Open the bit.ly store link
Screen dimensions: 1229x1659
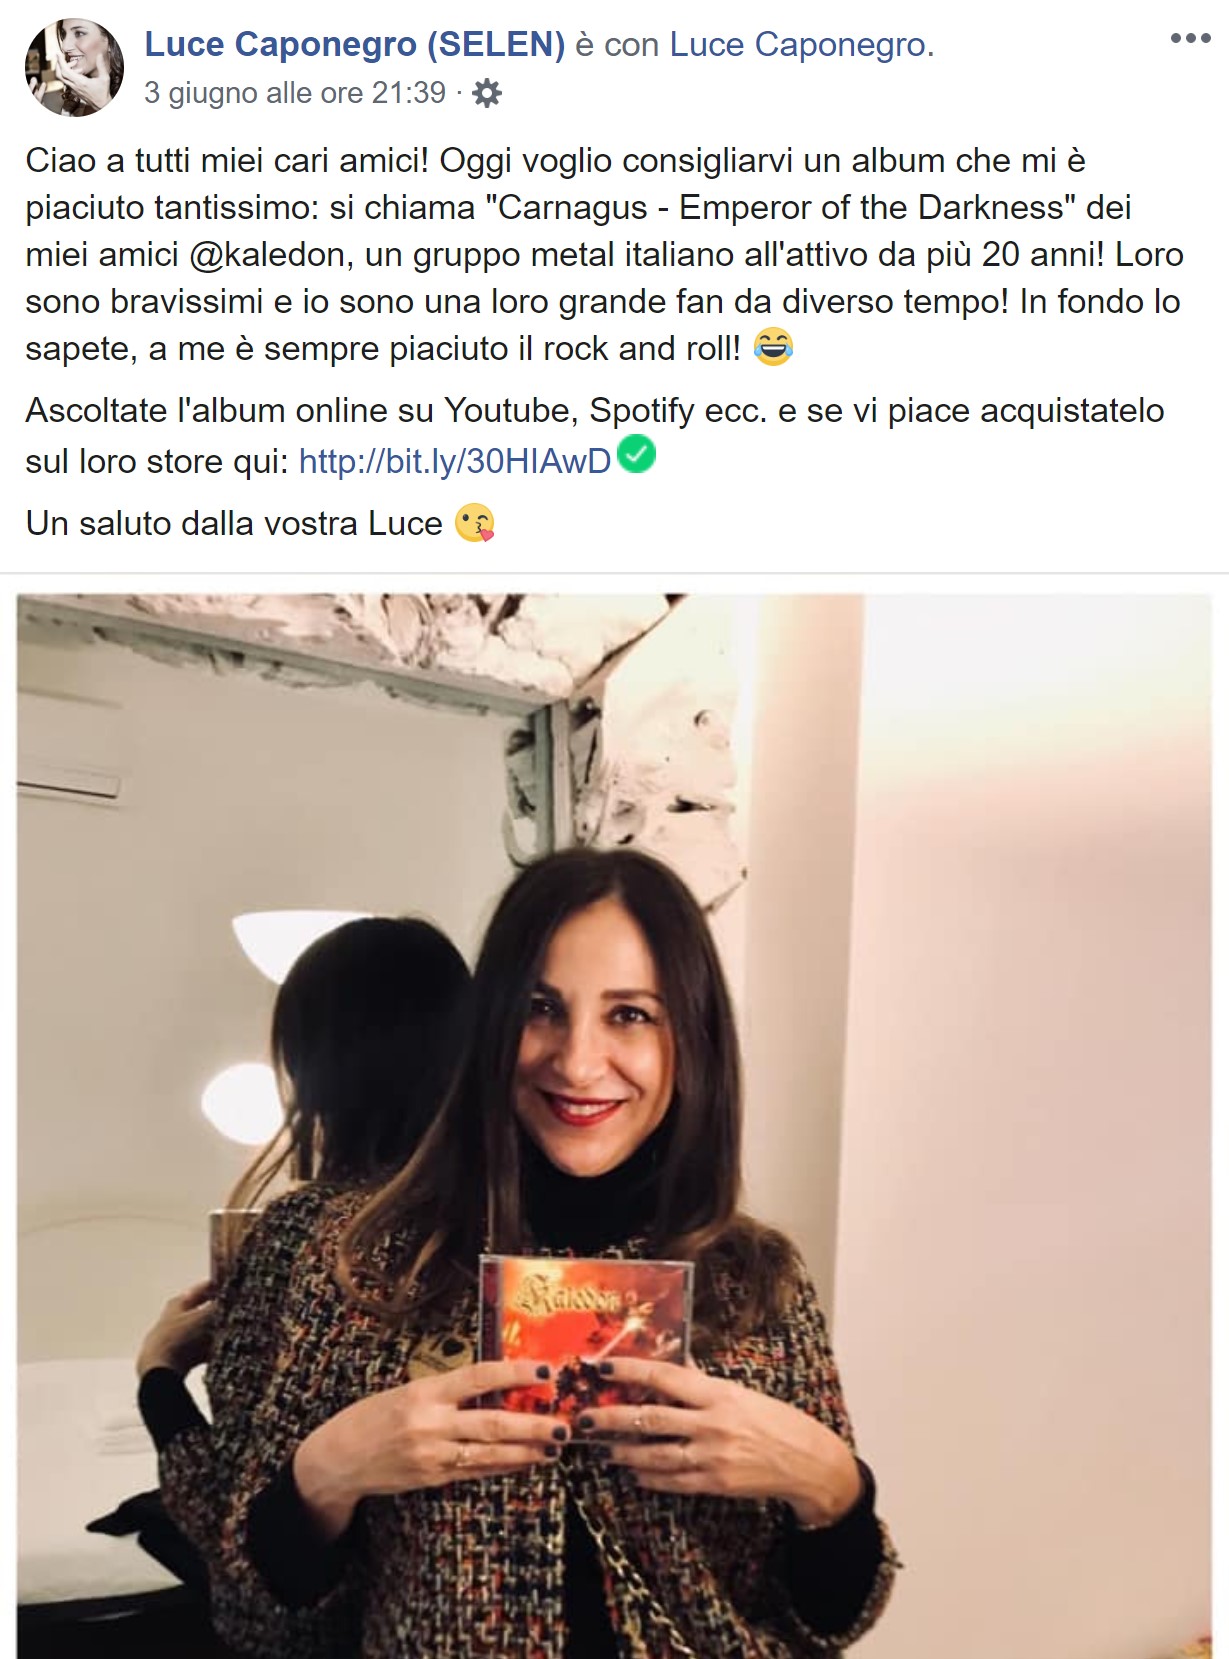pyautogui.click(x=454, y=461)
